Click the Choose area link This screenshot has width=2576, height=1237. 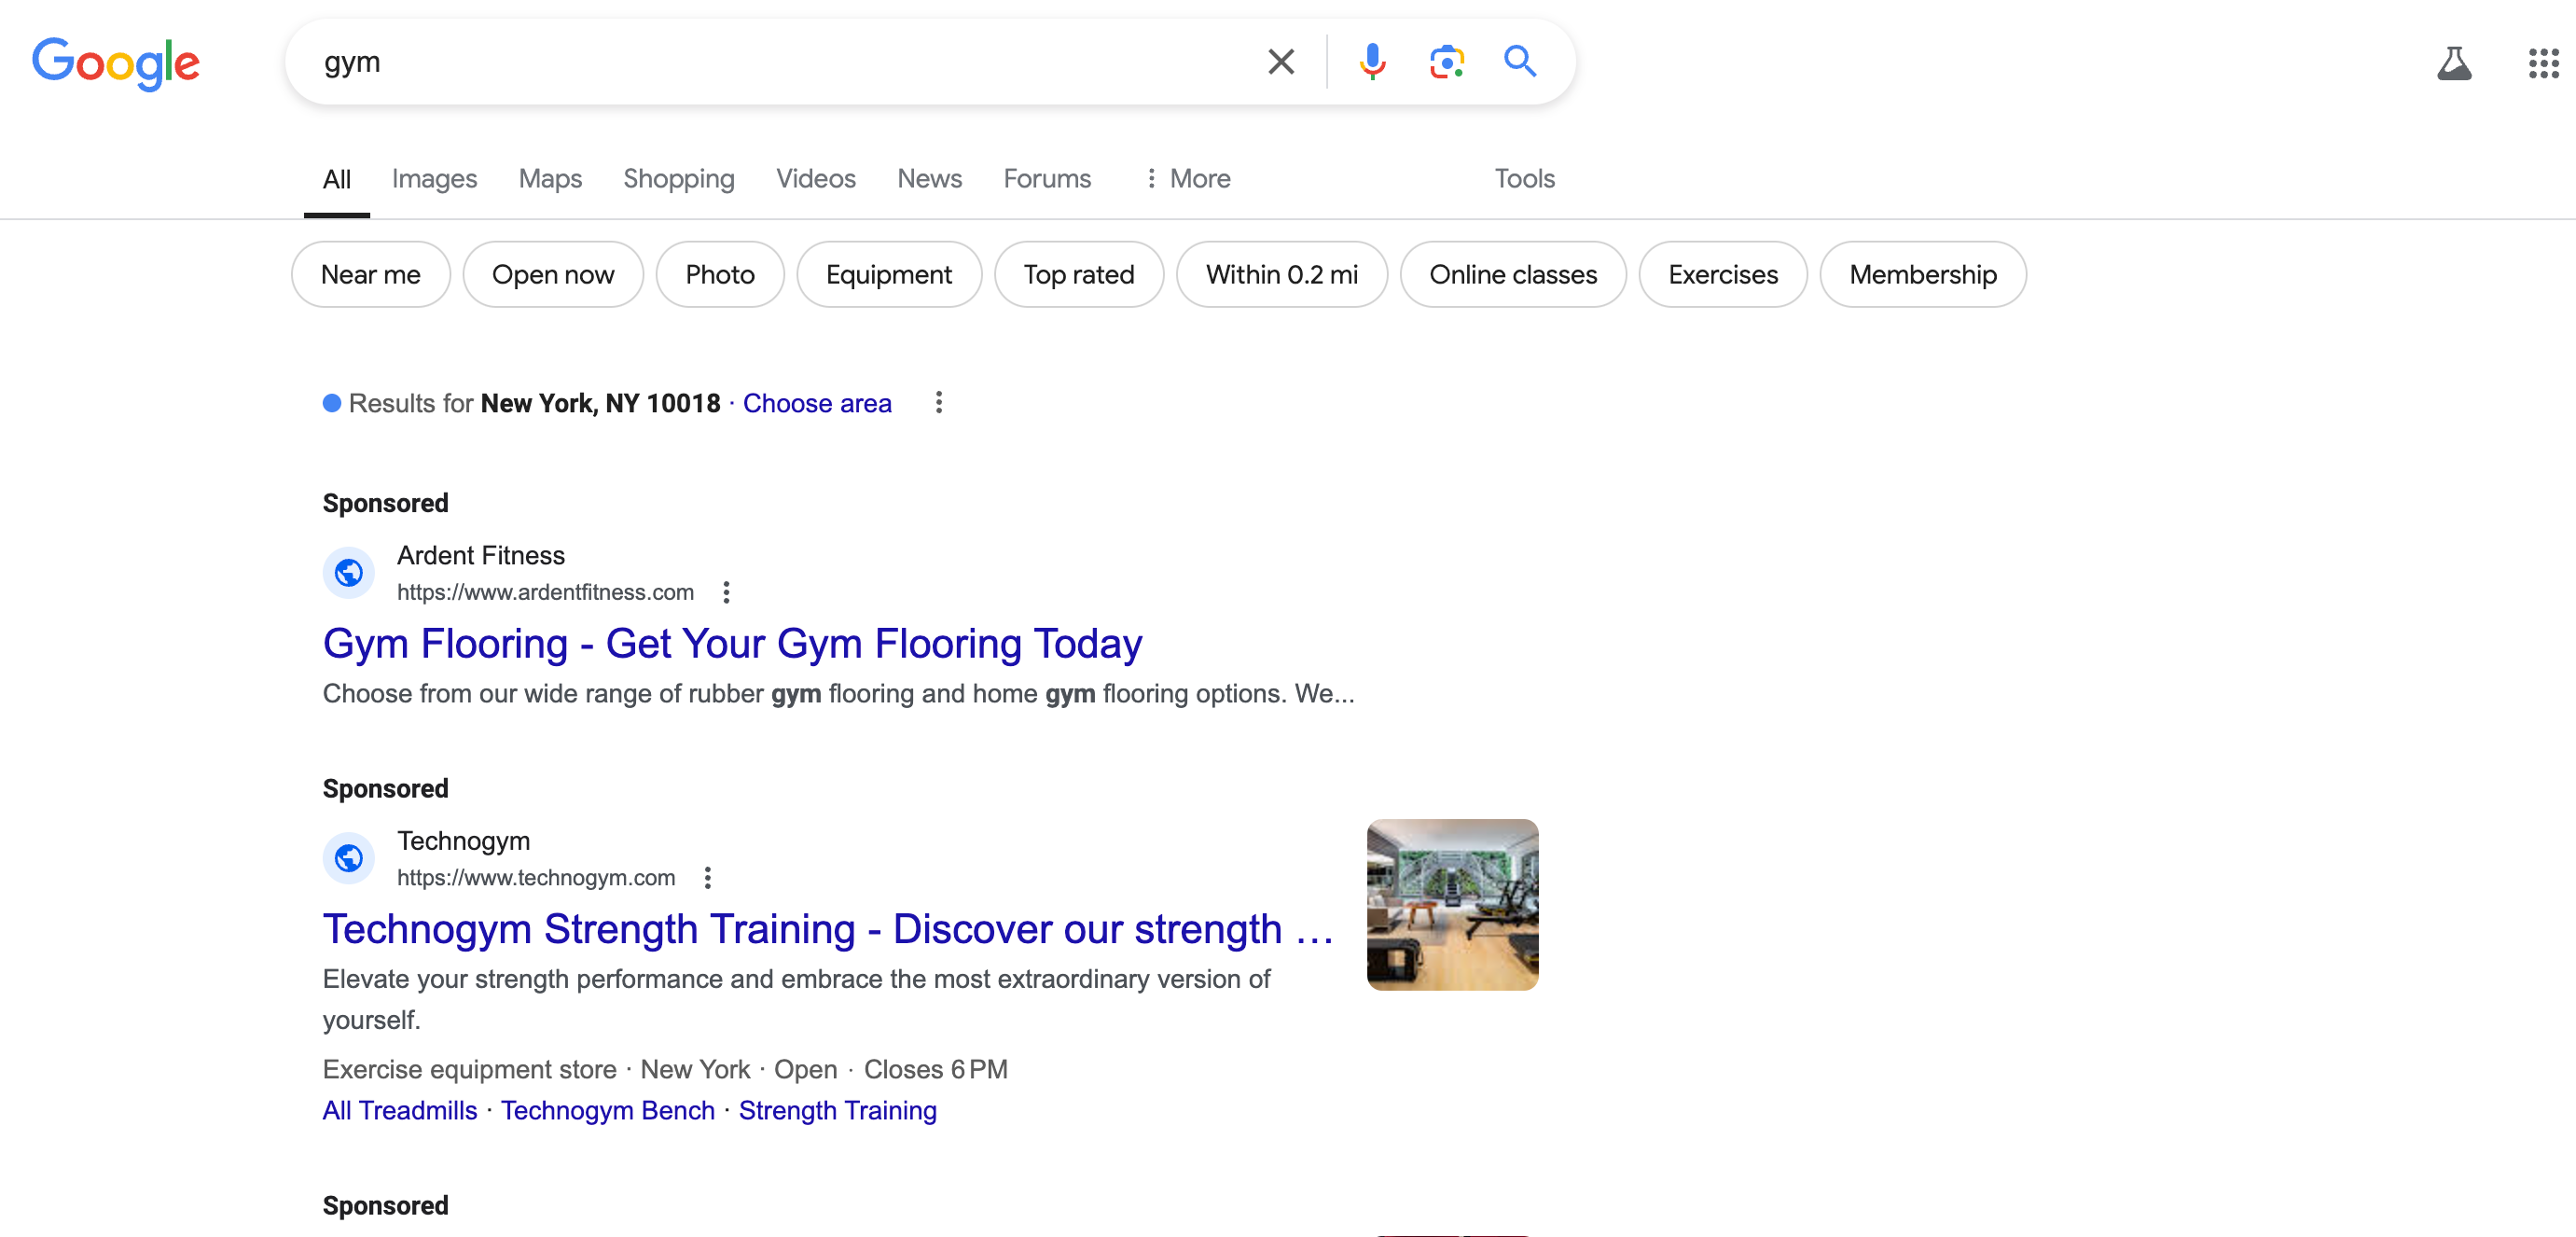point(816,404)
